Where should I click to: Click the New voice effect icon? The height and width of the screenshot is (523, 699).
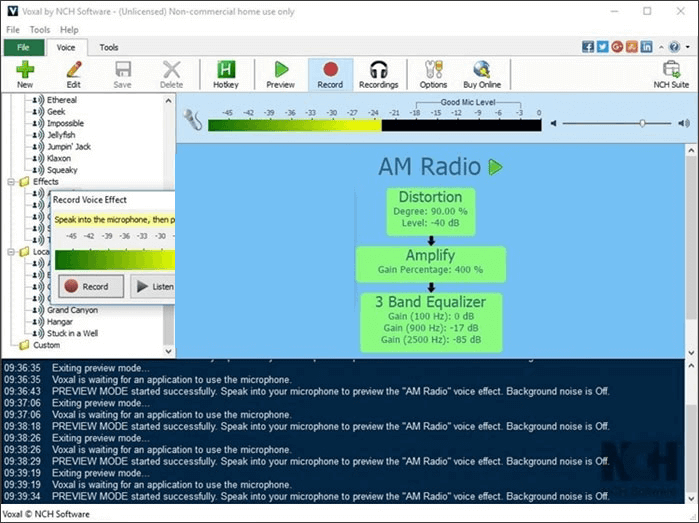[25, 74]
